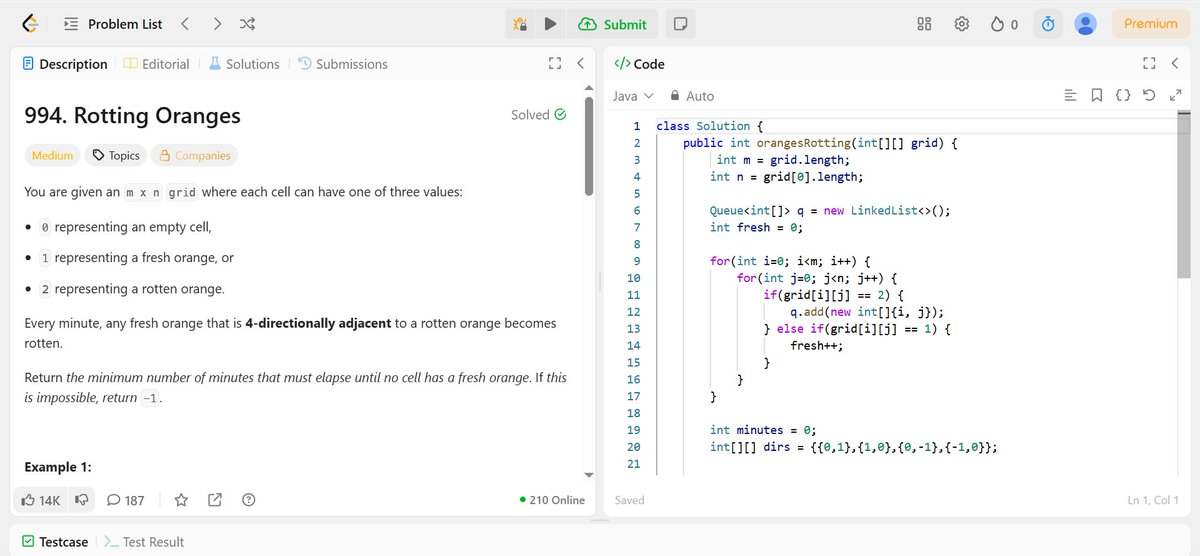Viewport: 1200px width, 556px height.
Task: Open the user profile avatar
Action: tap(1085, 24)
